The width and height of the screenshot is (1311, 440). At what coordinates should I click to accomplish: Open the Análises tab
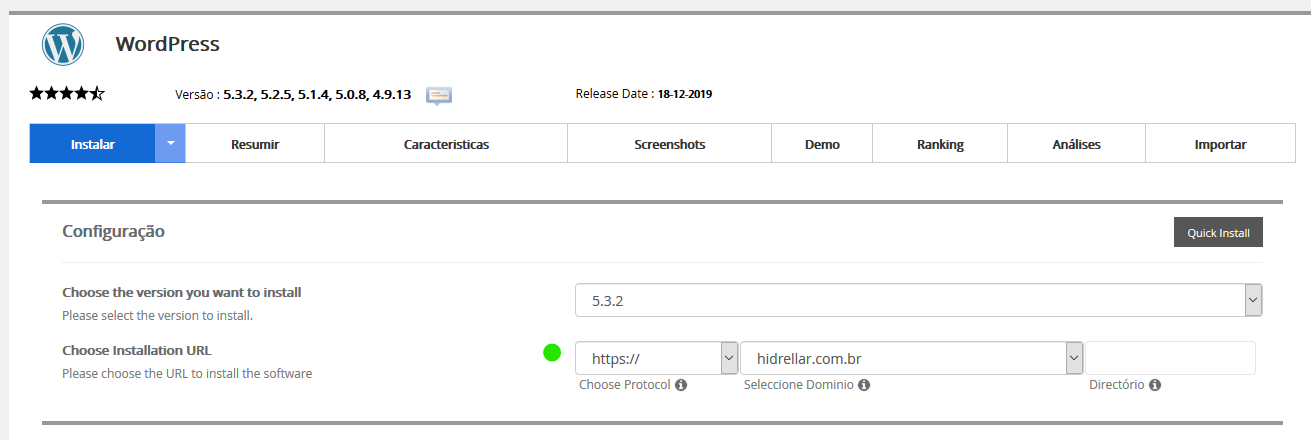click(1076, 144)
